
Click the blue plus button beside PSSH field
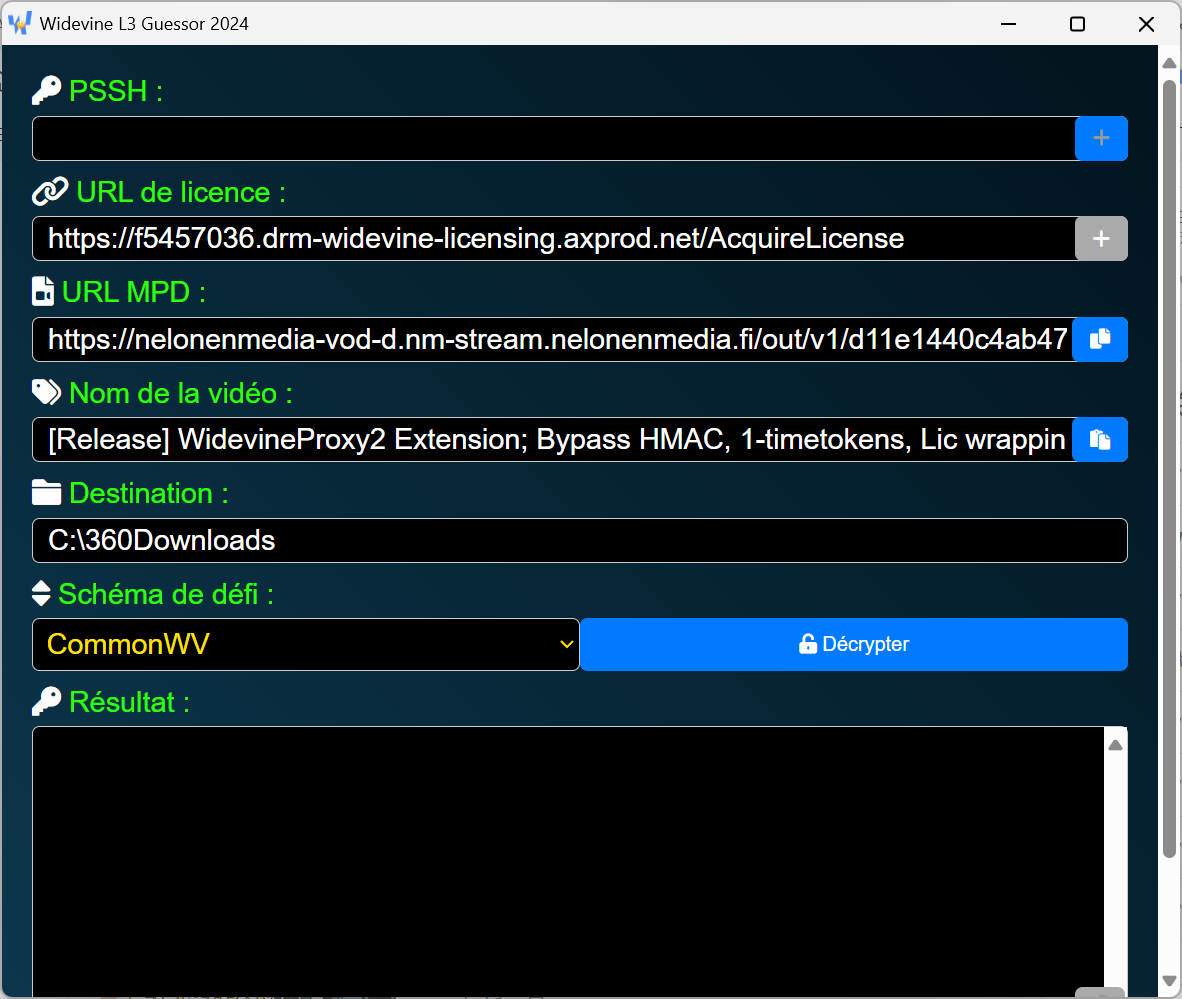click(1101, 138)
